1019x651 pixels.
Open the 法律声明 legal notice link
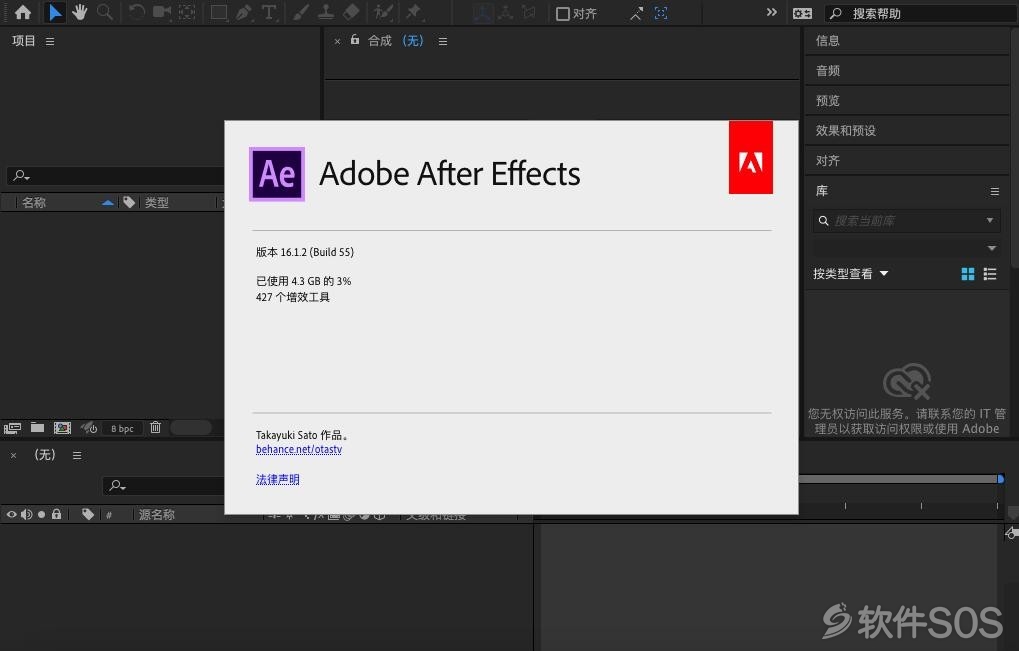pos(277,479)
